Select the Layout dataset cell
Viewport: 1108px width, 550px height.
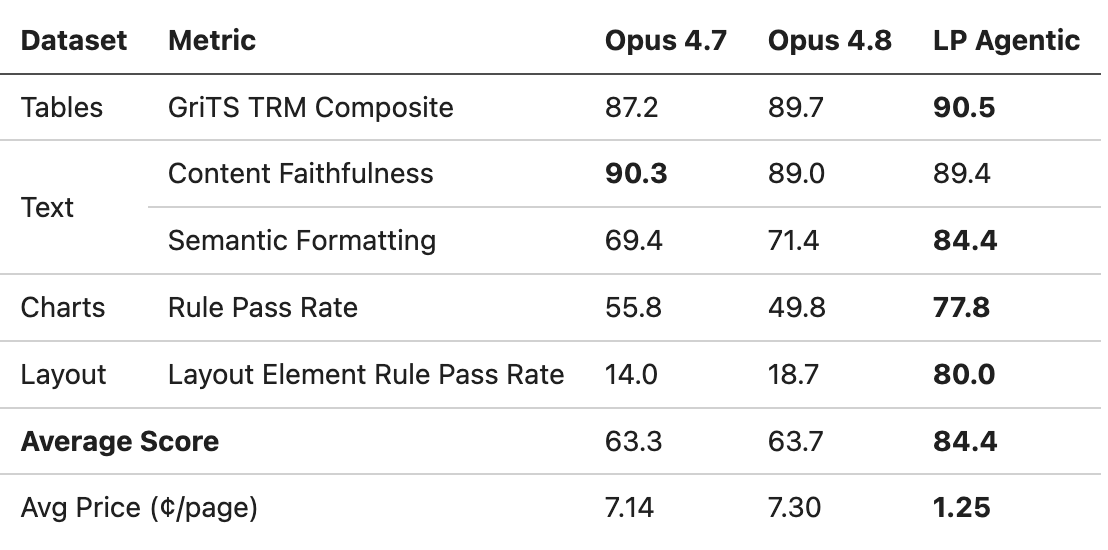63,374
